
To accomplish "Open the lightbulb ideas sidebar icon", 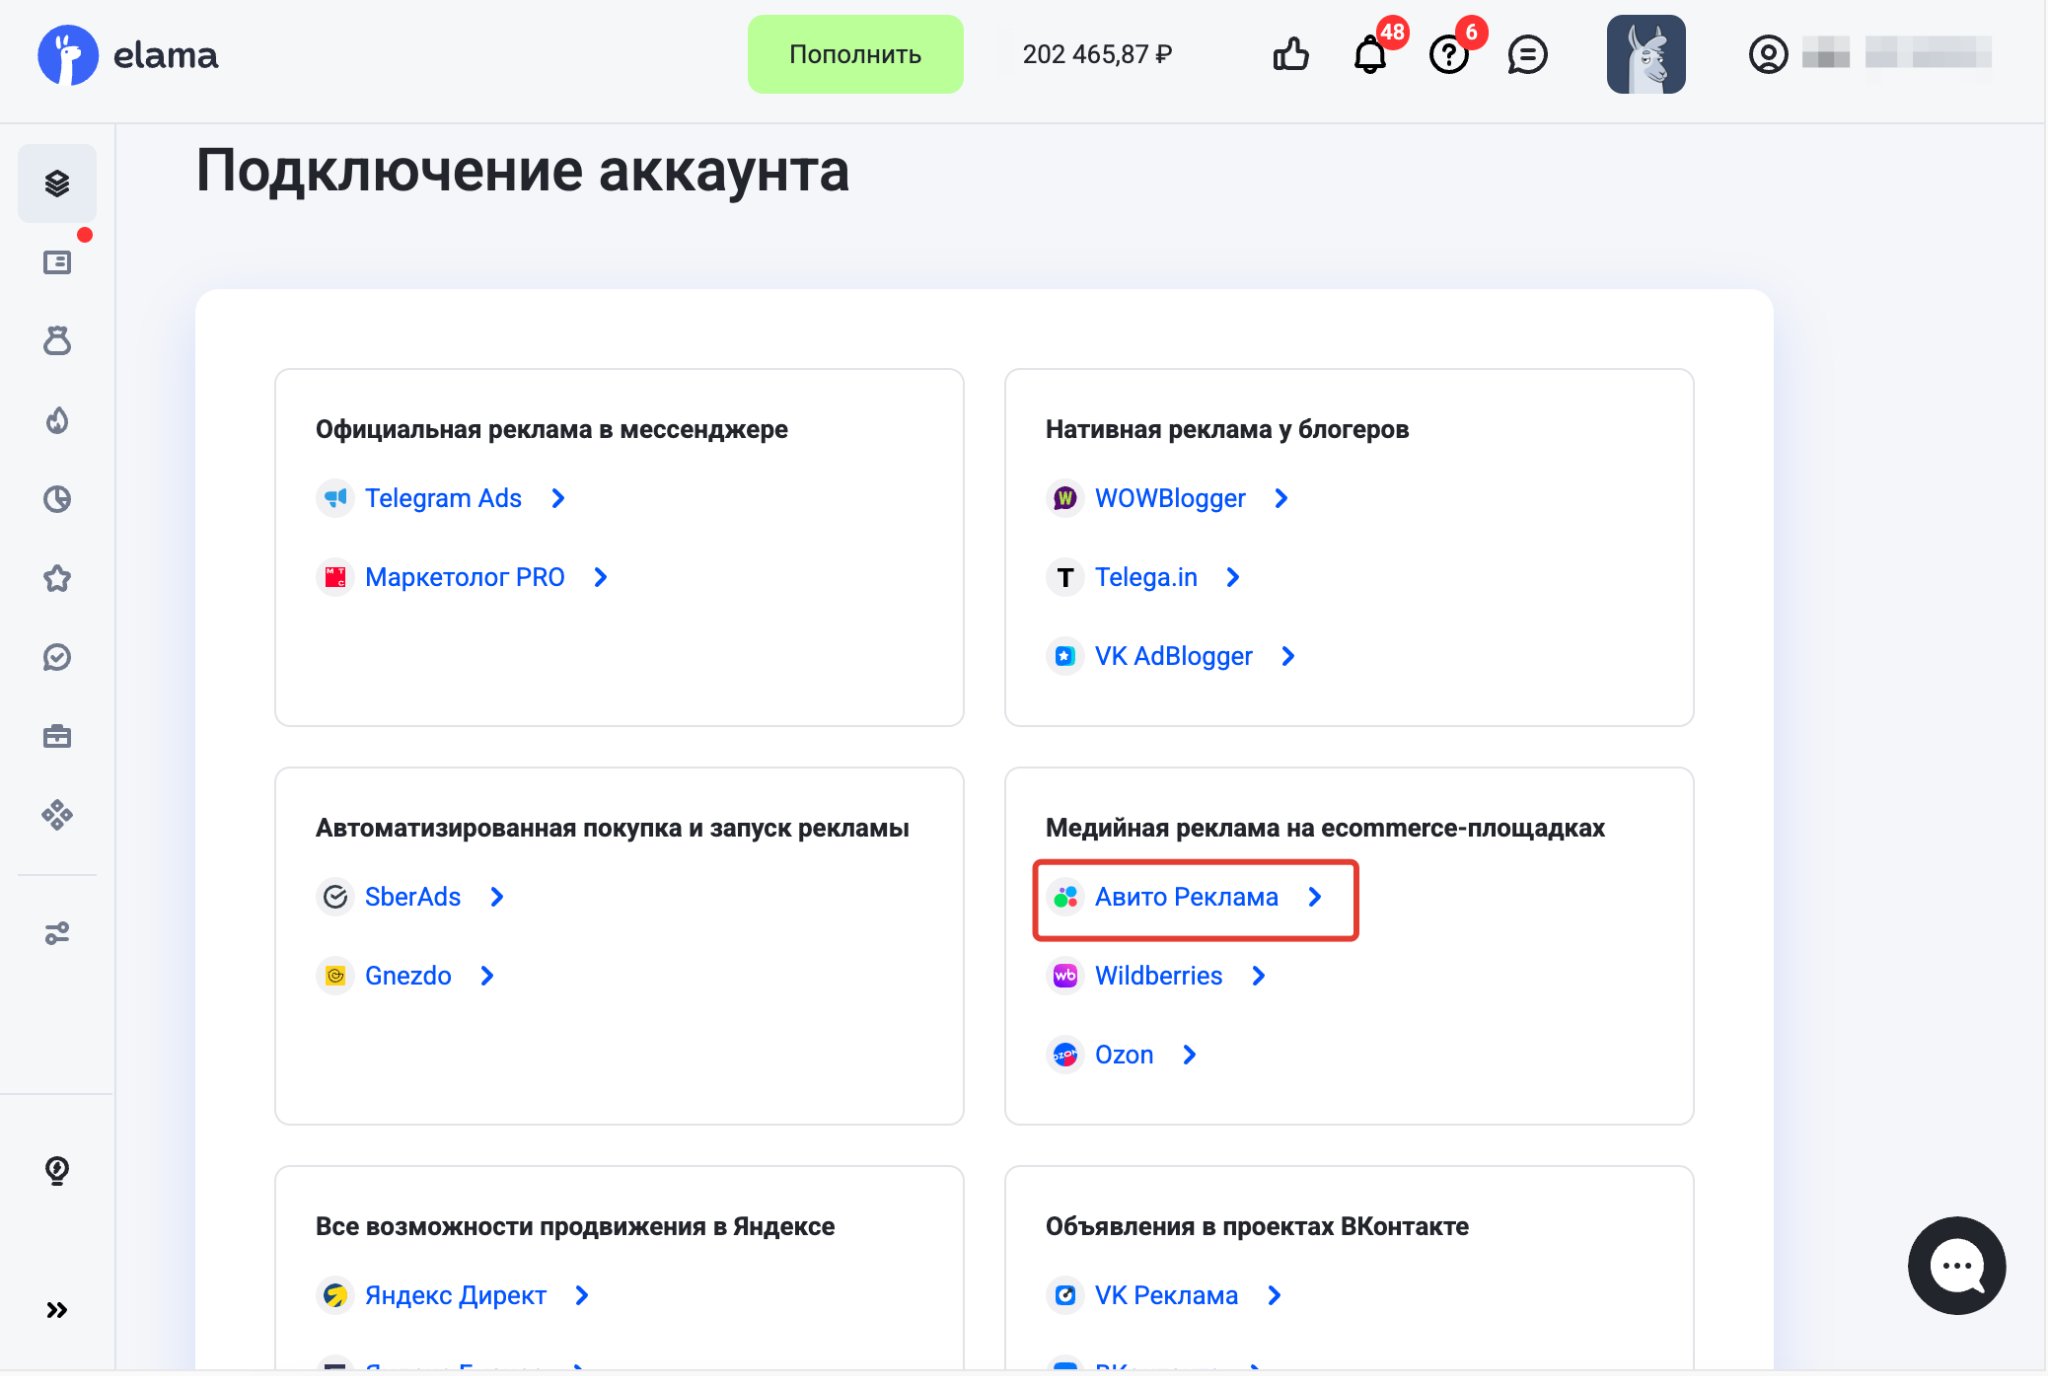I will click(x=57, y=1170).
